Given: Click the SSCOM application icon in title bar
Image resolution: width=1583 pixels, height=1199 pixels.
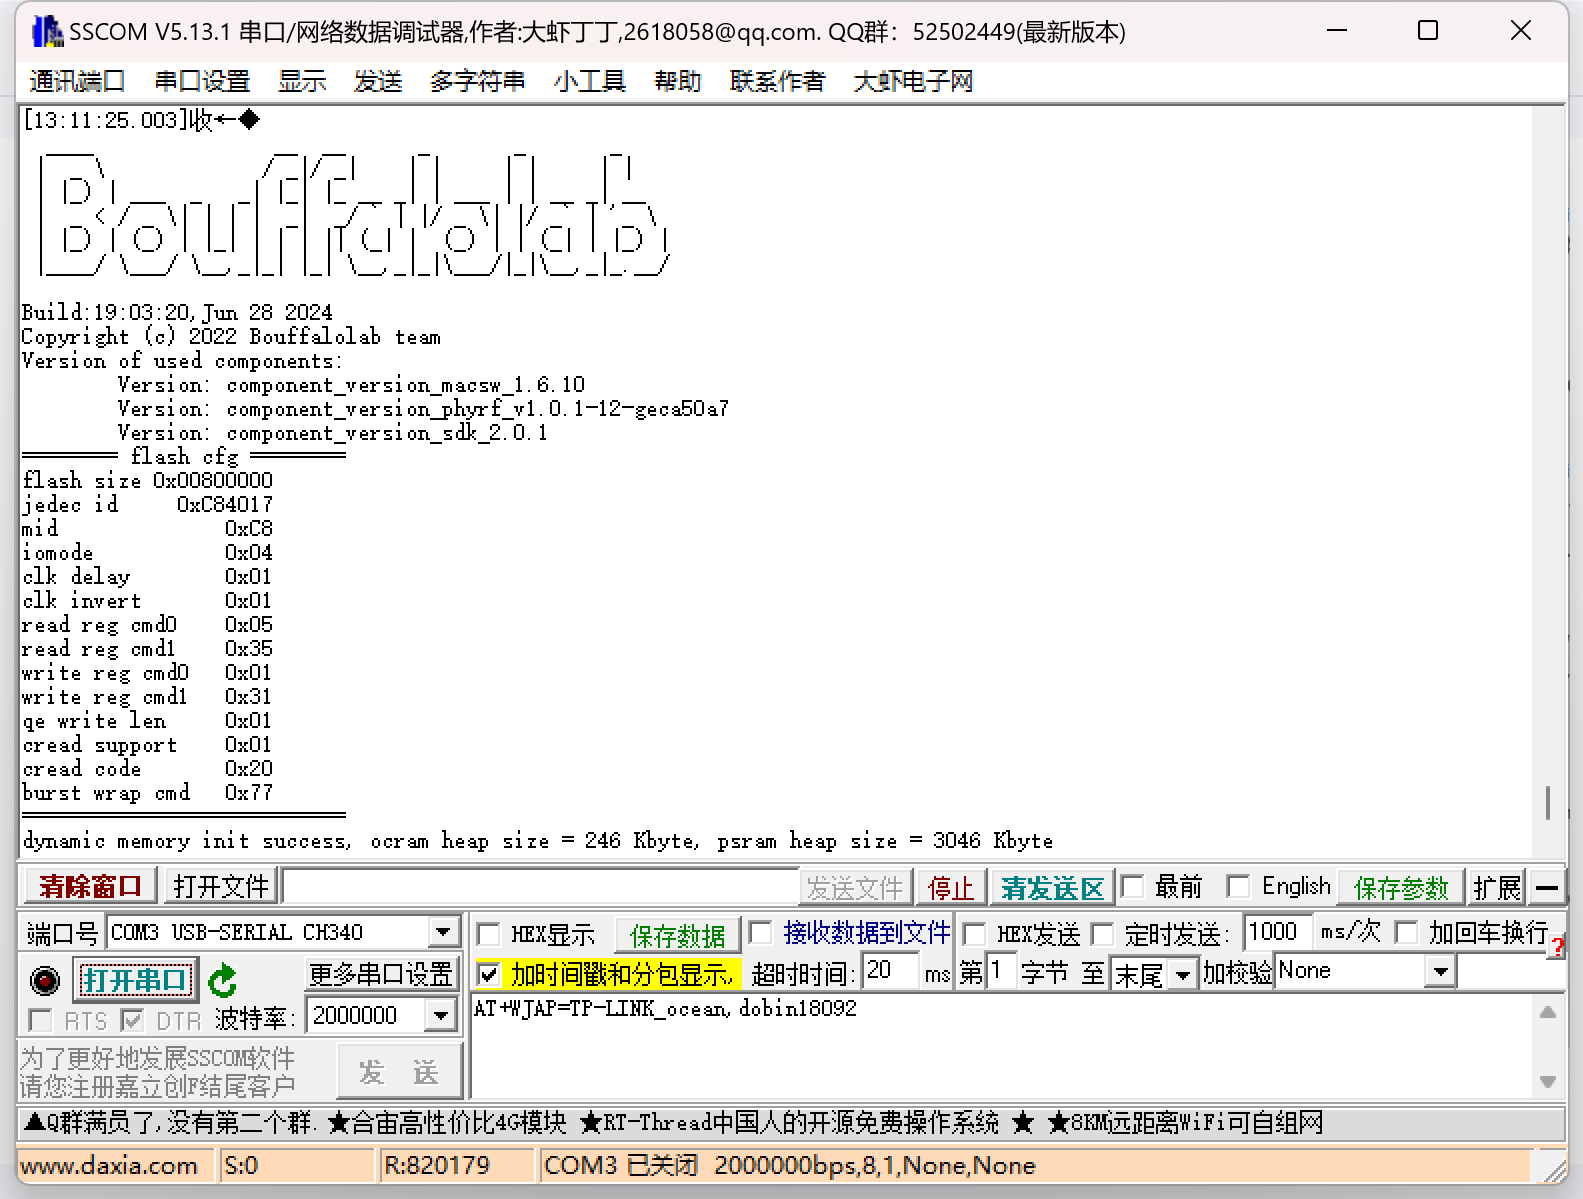Looking at the screenshot, I should pyautogui.click(x=47, y=31).
